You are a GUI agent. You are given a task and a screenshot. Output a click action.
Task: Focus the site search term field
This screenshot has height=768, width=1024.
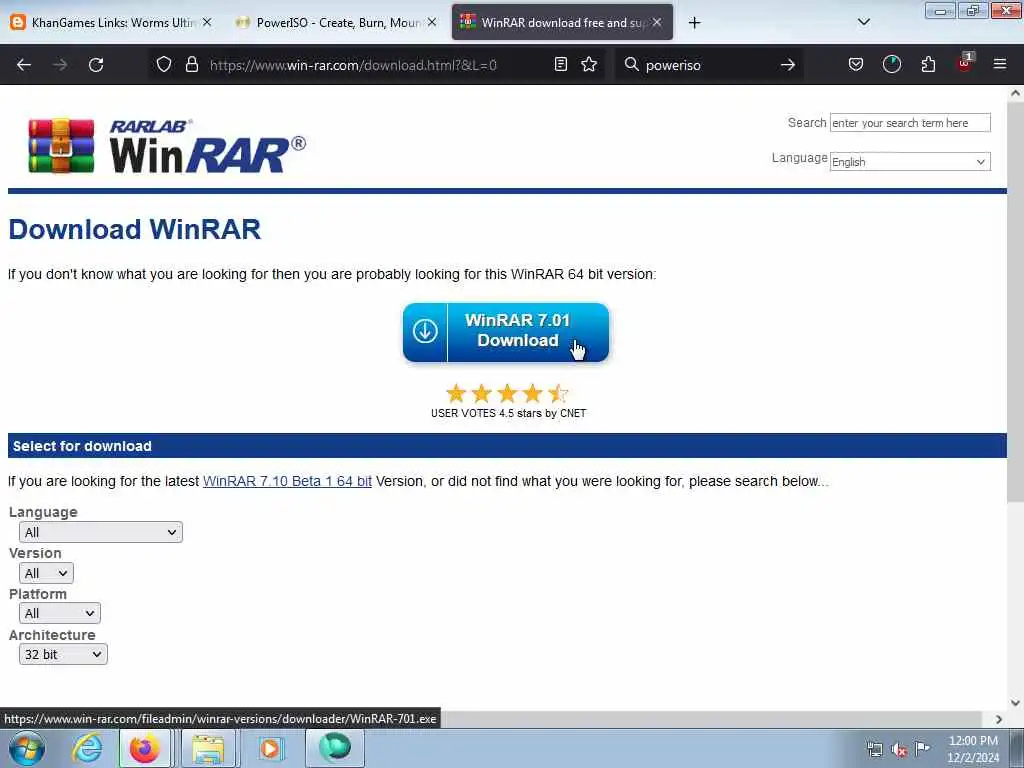[x=910, y=123]
